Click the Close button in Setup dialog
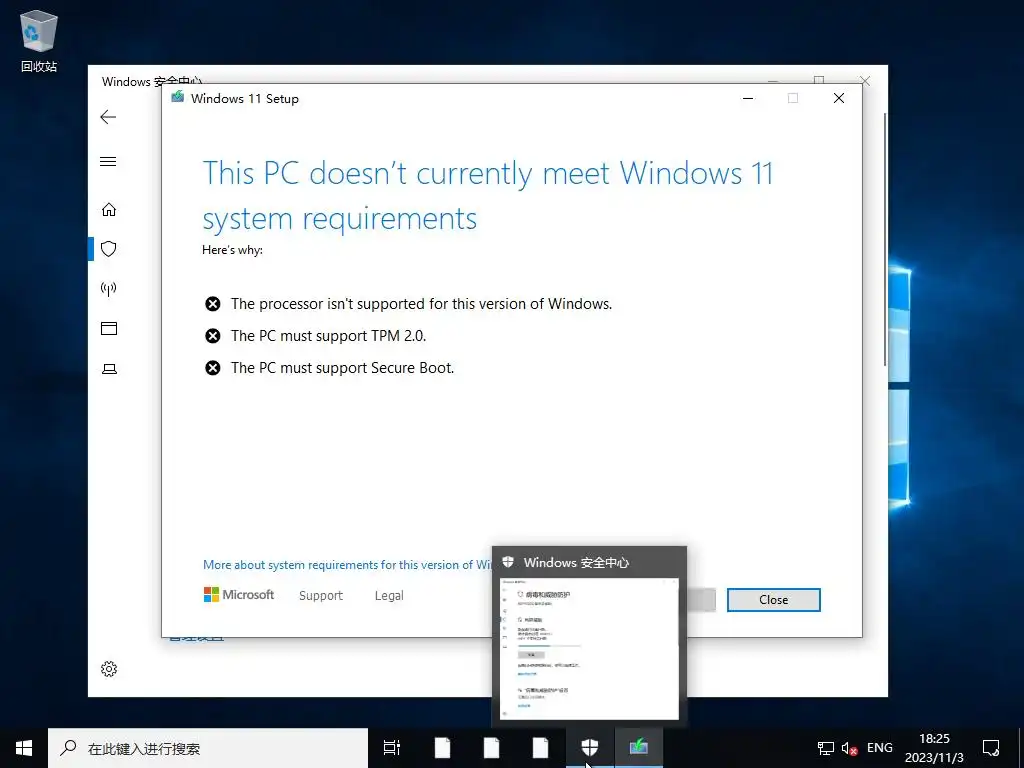This screenshot has height=768, width=1024. tap(773, 600)
